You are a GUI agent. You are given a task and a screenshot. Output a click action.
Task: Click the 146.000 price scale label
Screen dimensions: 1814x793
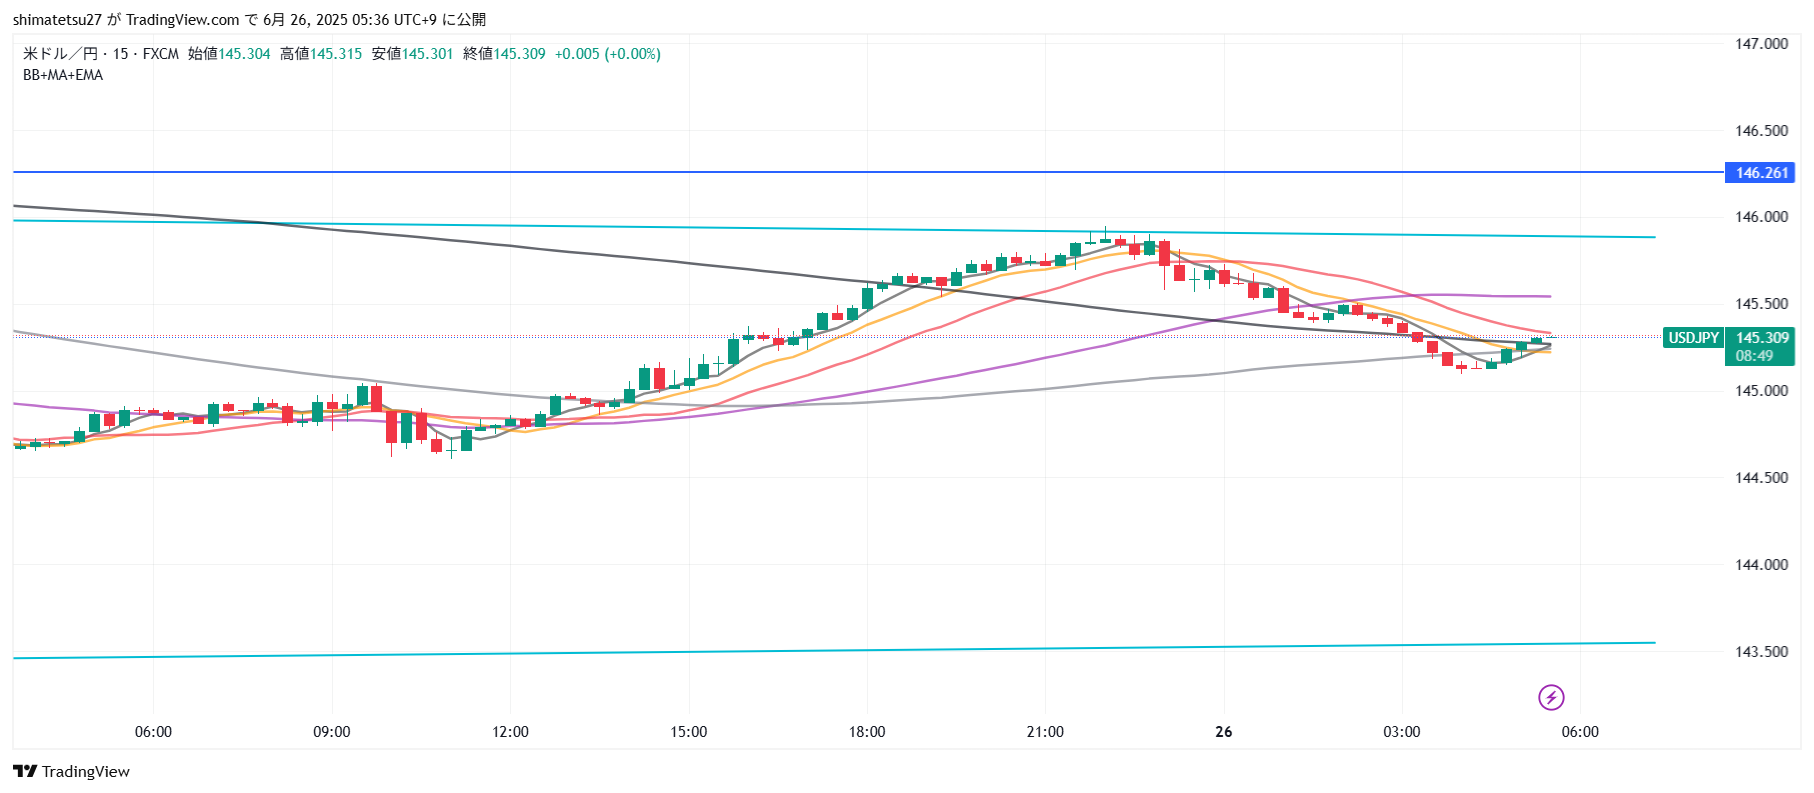pyautogui.click(x=1761, y=217)
